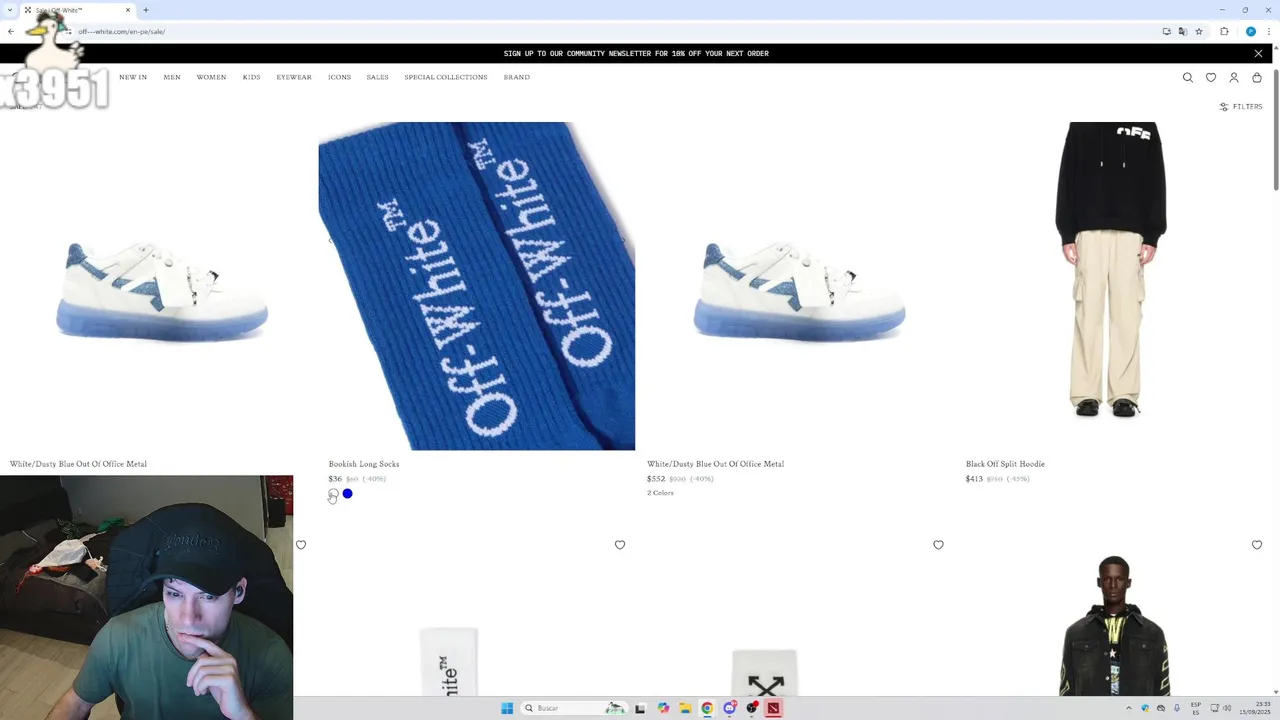Open the OBS Studio taskbar icon
Screen dimensions: 1280x720
(x=751, y=708)
